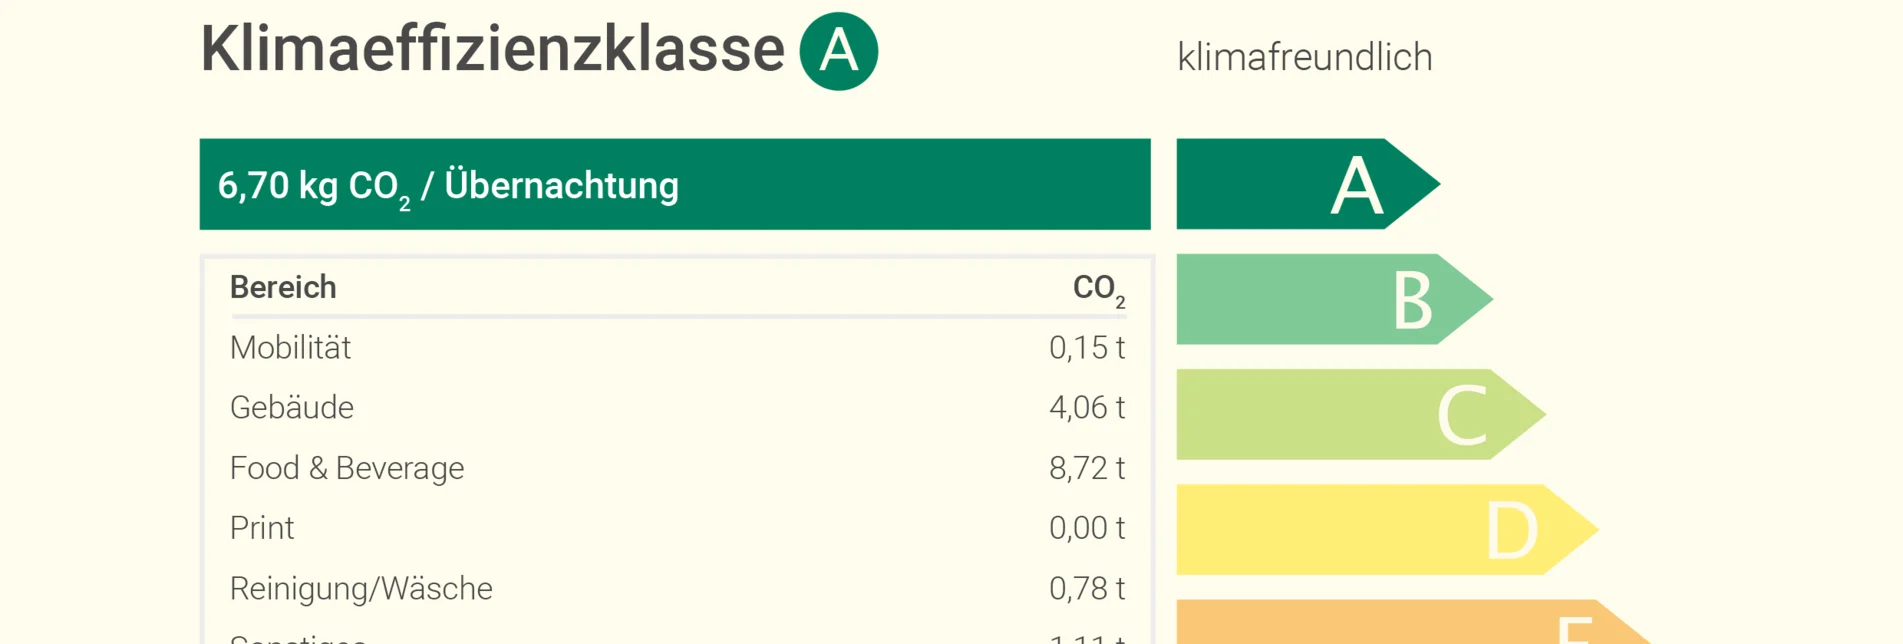Click the CO2 column header

tap(1098, 288)
